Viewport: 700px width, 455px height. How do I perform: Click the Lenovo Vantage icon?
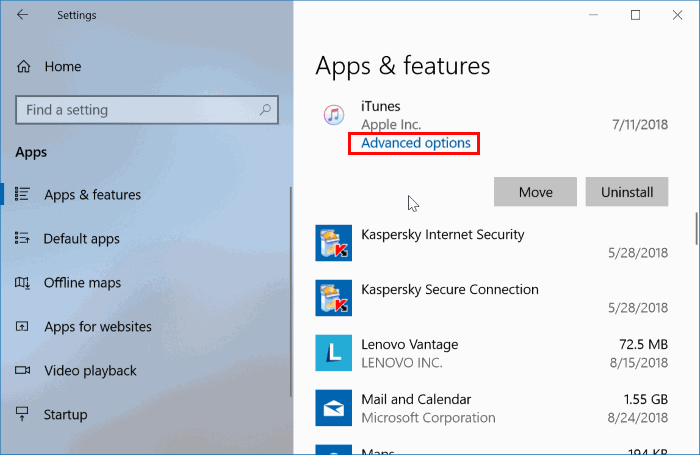pyautogui.click(x=333, y=353)
